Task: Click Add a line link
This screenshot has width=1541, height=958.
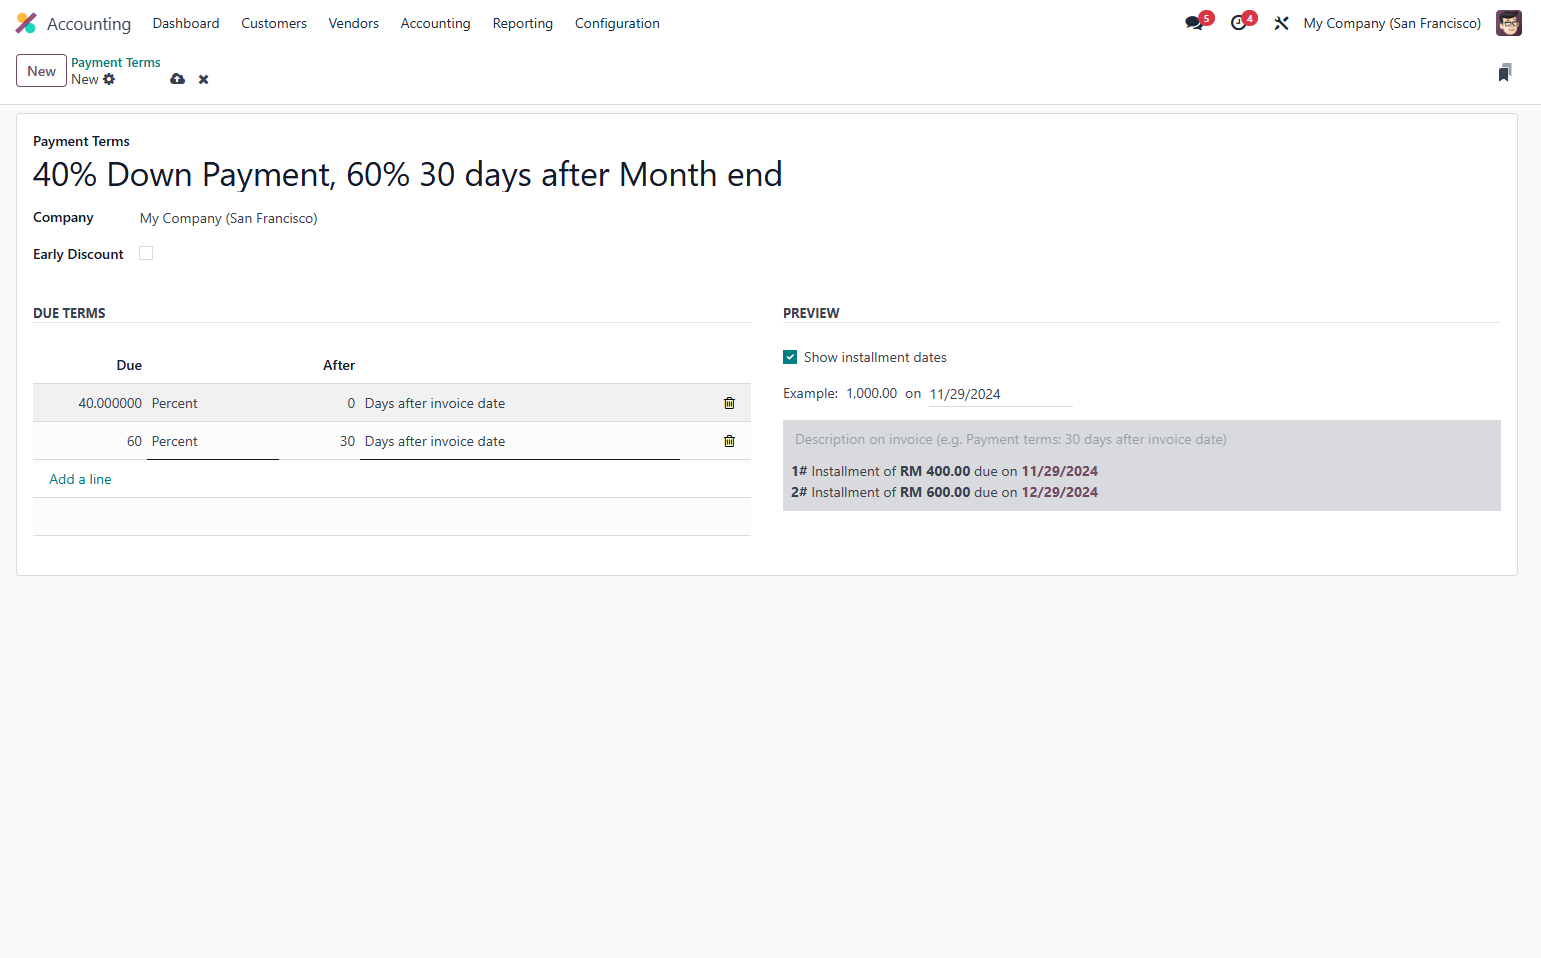Action: 80,479
